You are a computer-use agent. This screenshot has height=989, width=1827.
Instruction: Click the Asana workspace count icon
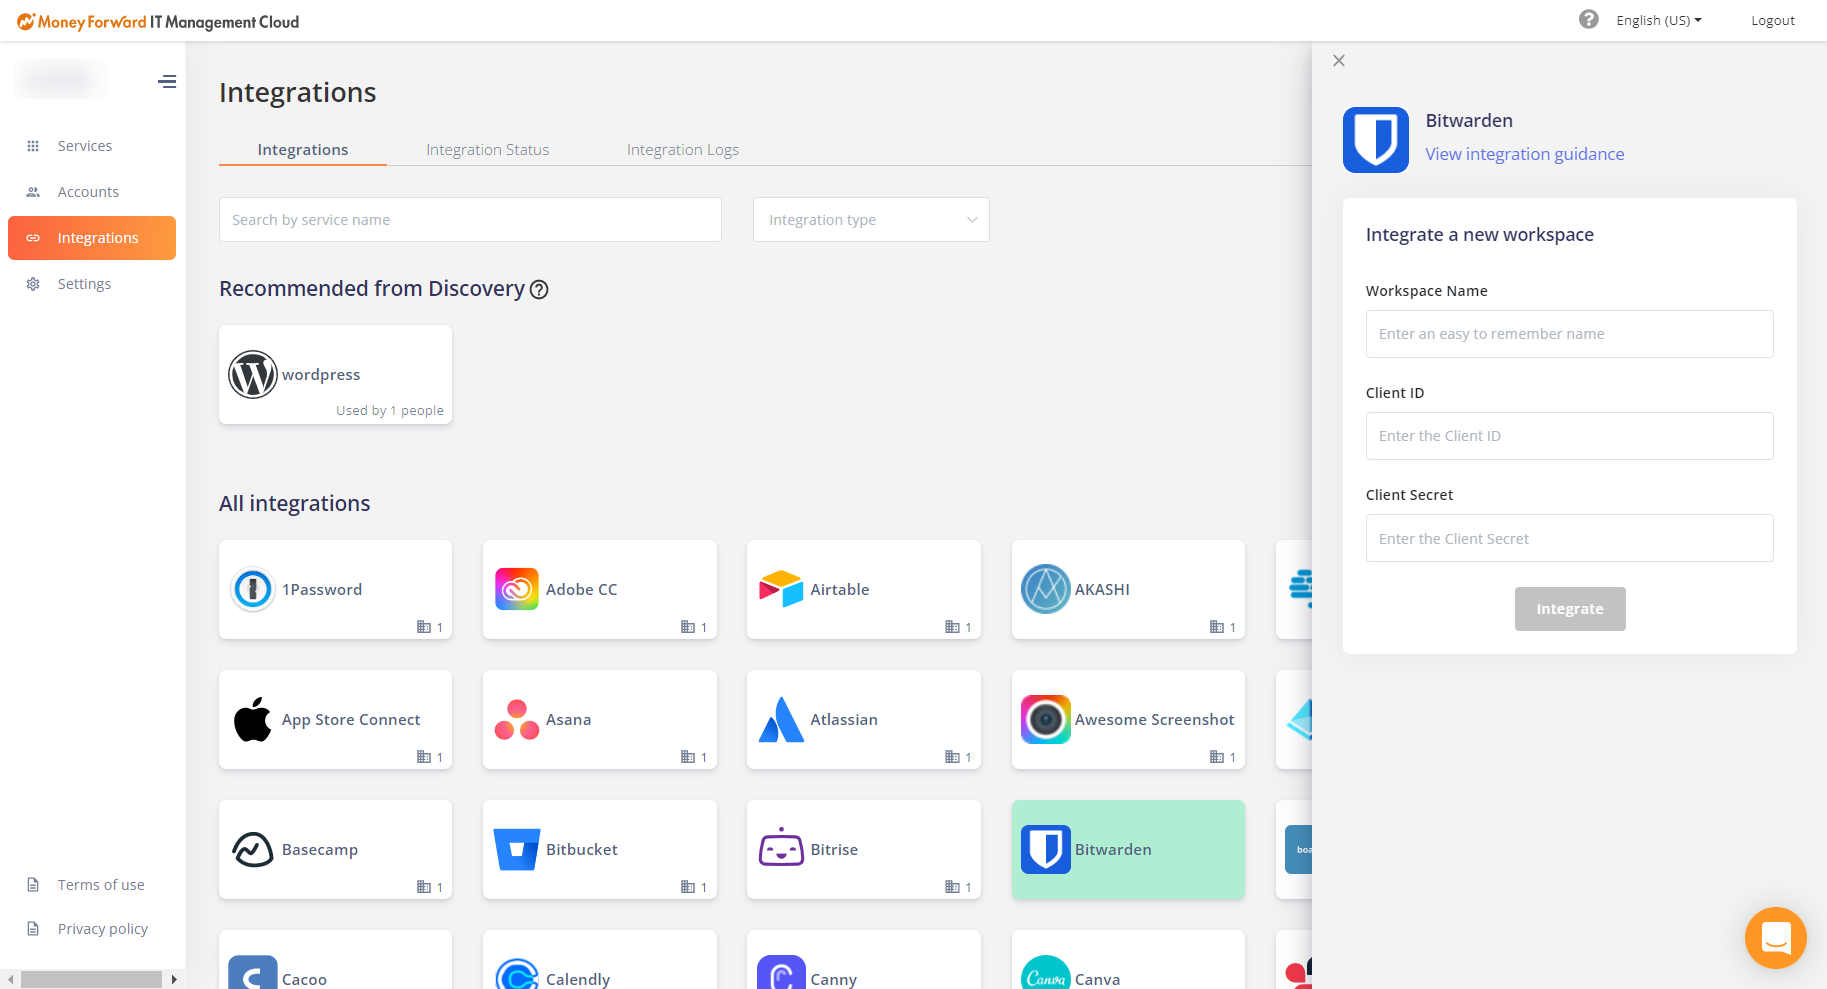pyautogui.click(x=688, y=757)
